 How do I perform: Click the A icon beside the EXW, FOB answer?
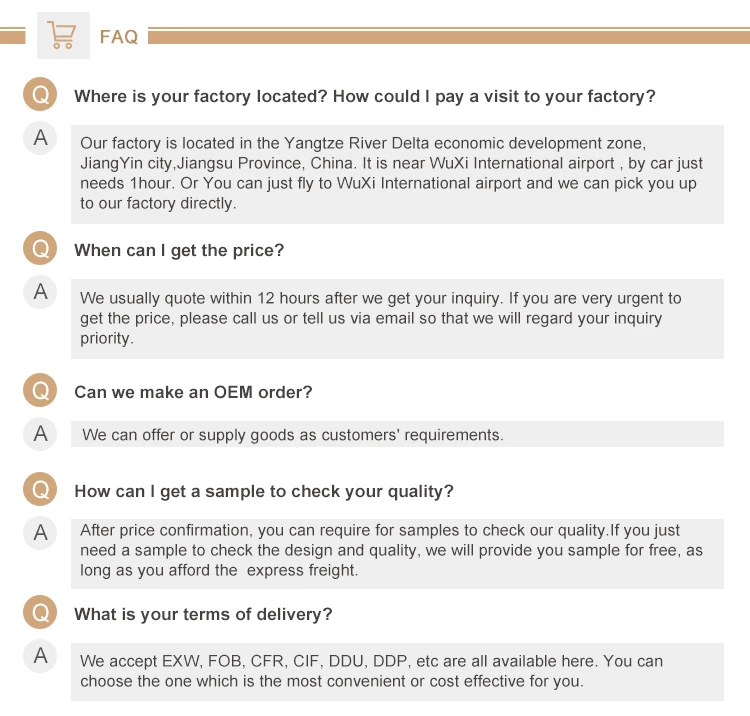pyautogui.click(x=40, y=656)
